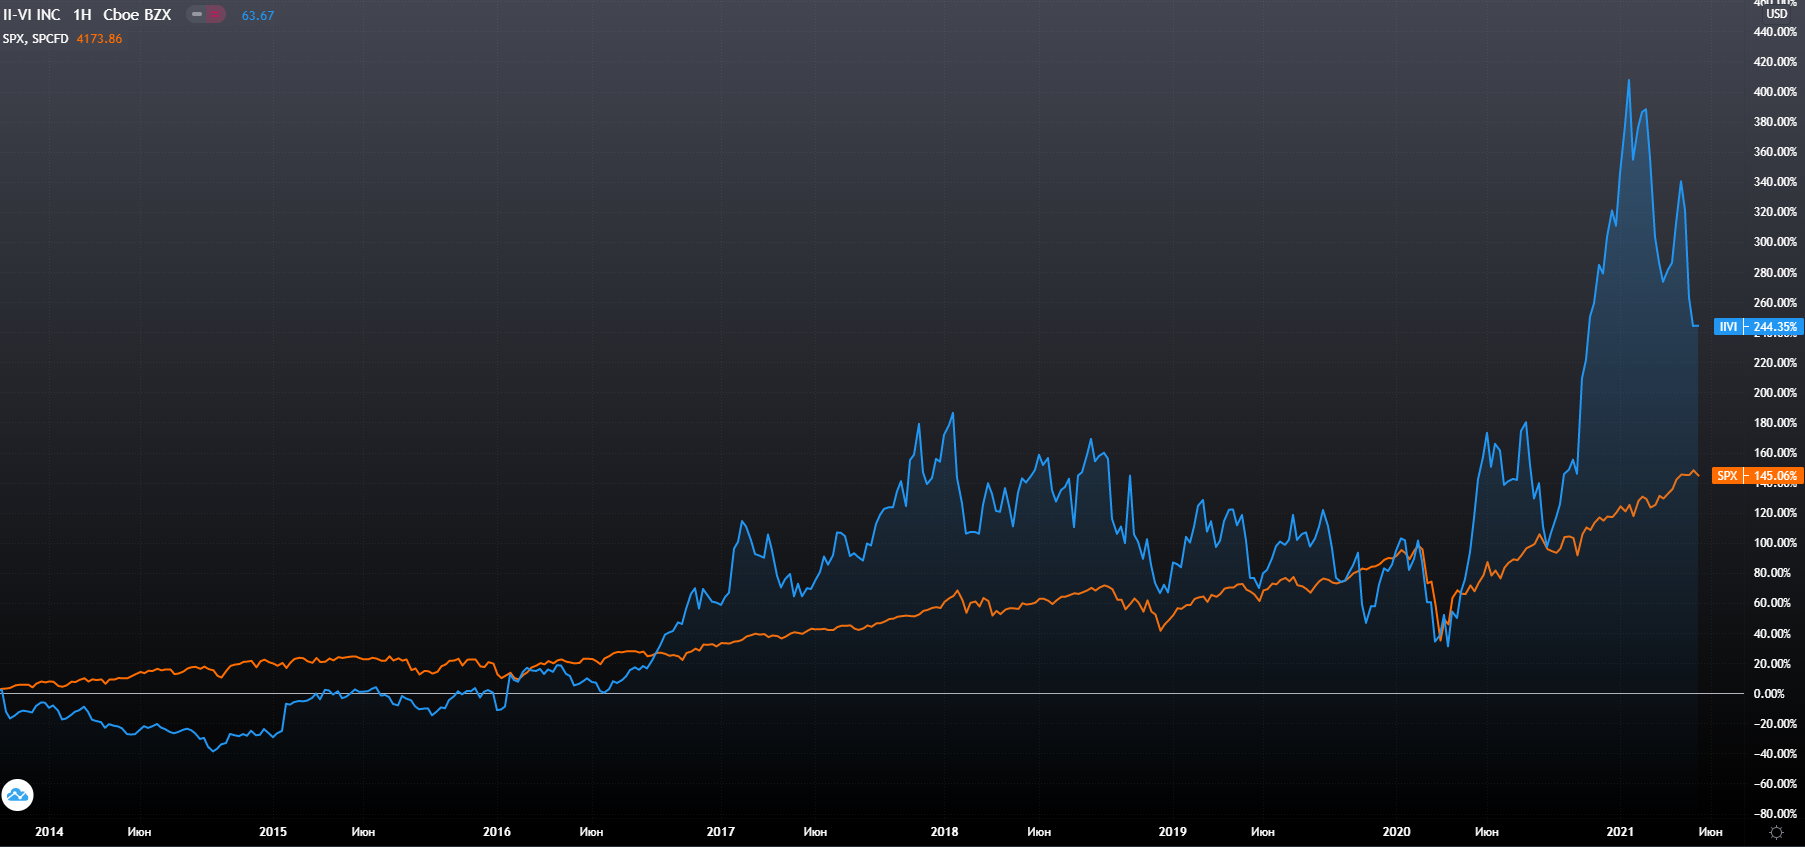The width and height of the screenshot is (1805, 847).
Task: Click the 80.00% price scale label
Action: [x=1772, y=573]
